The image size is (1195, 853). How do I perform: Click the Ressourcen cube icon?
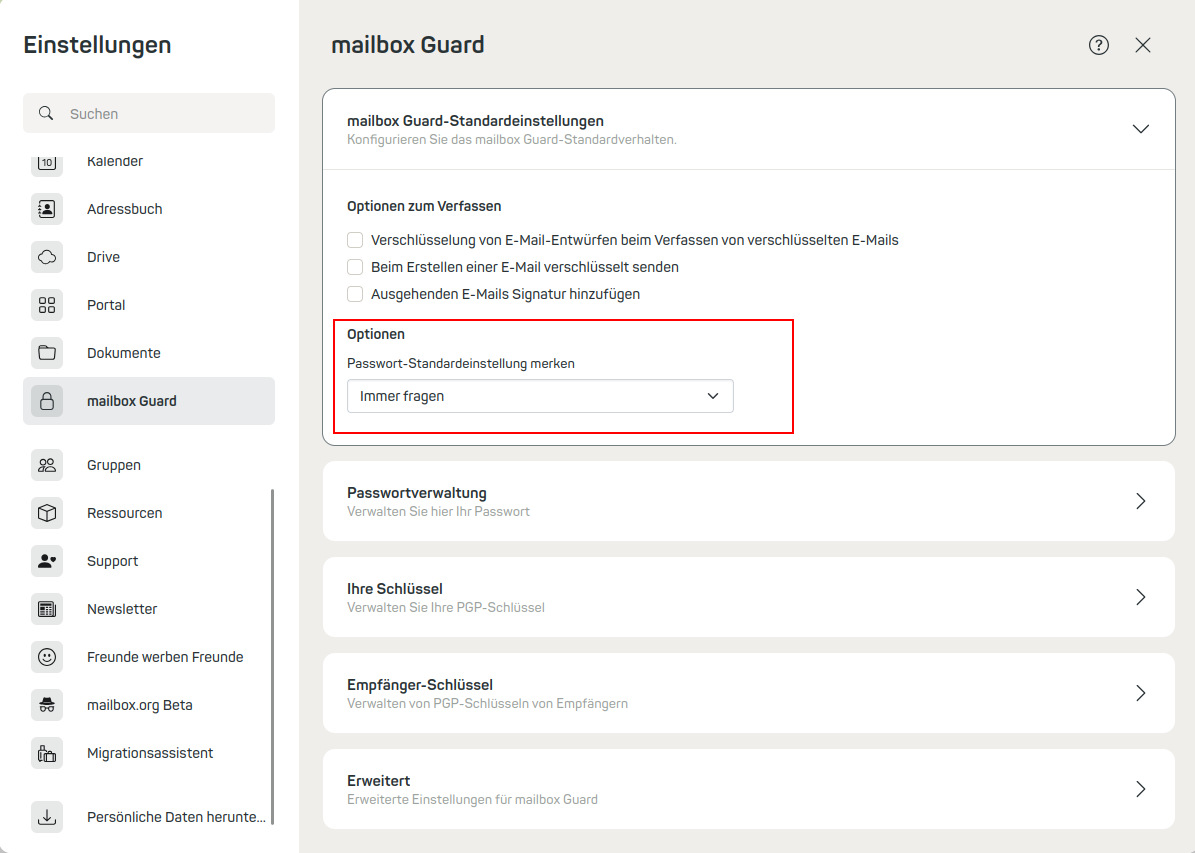tap(47, 513)
